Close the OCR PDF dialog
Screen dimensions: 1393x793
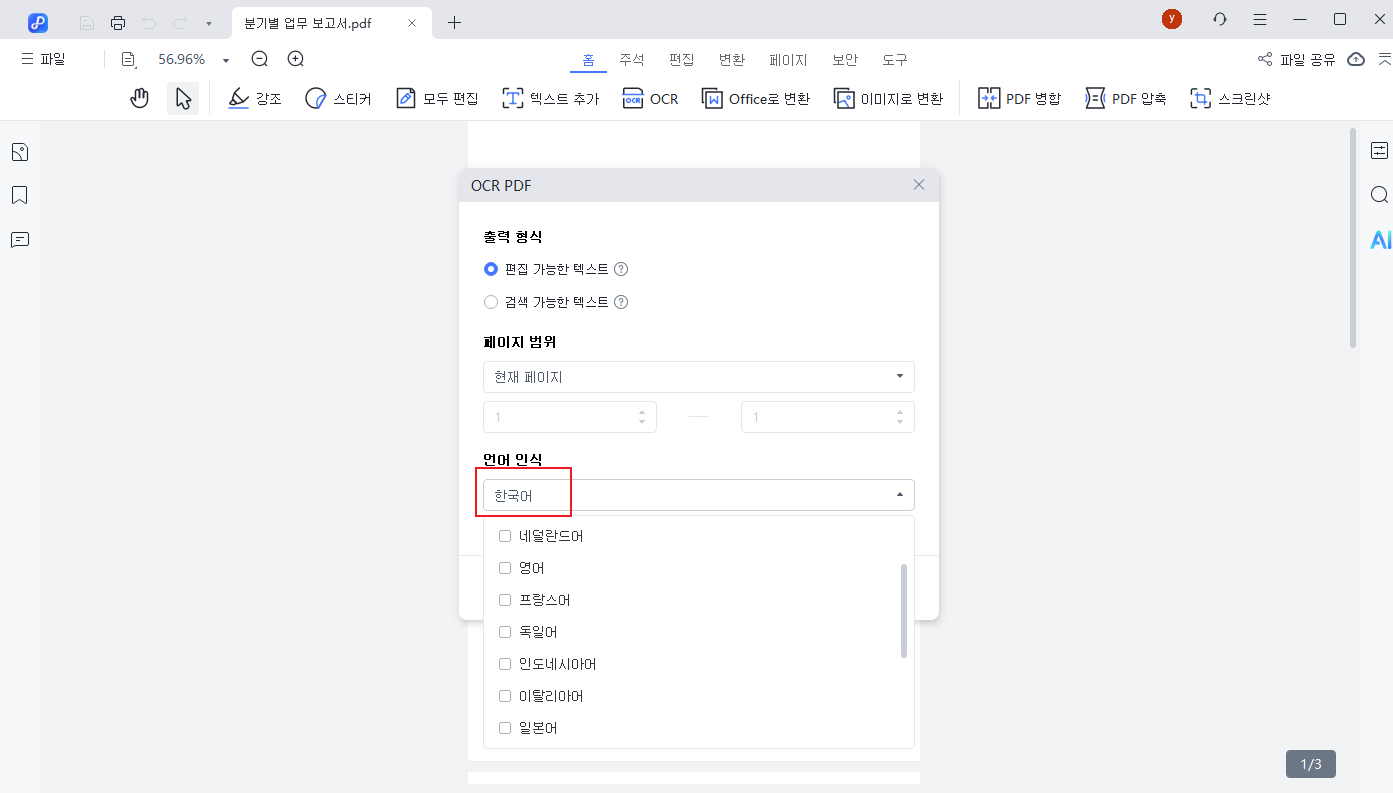click(919, 184)
